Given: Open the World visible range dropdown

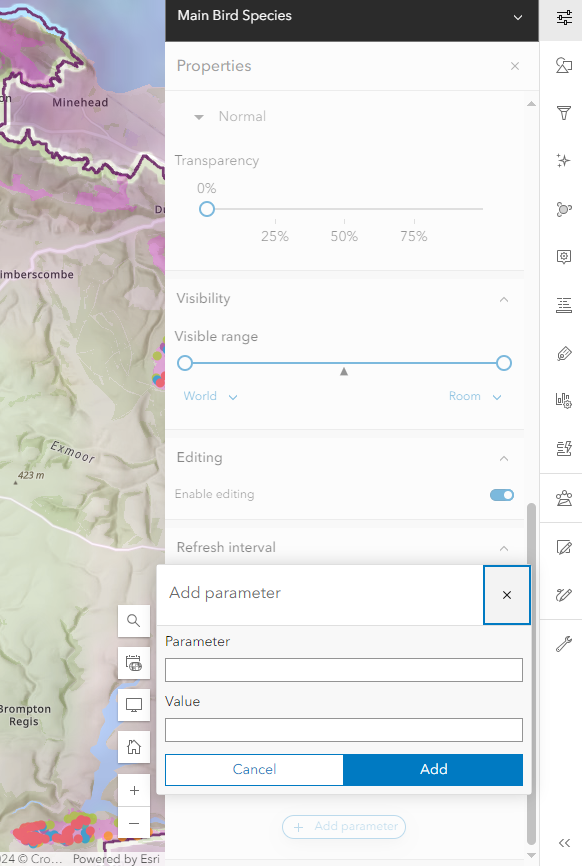Looking at the screenshot, I should (x=210, y=396).
